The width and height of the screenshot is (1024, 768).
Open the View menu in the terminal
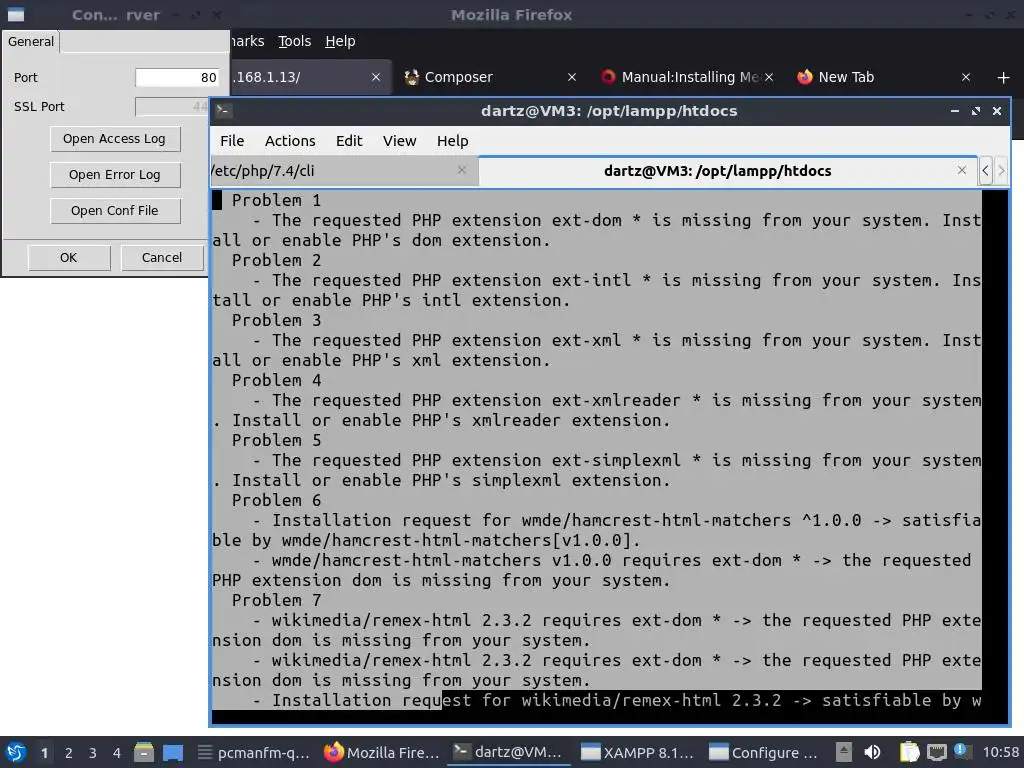click(x=399, y=141)
